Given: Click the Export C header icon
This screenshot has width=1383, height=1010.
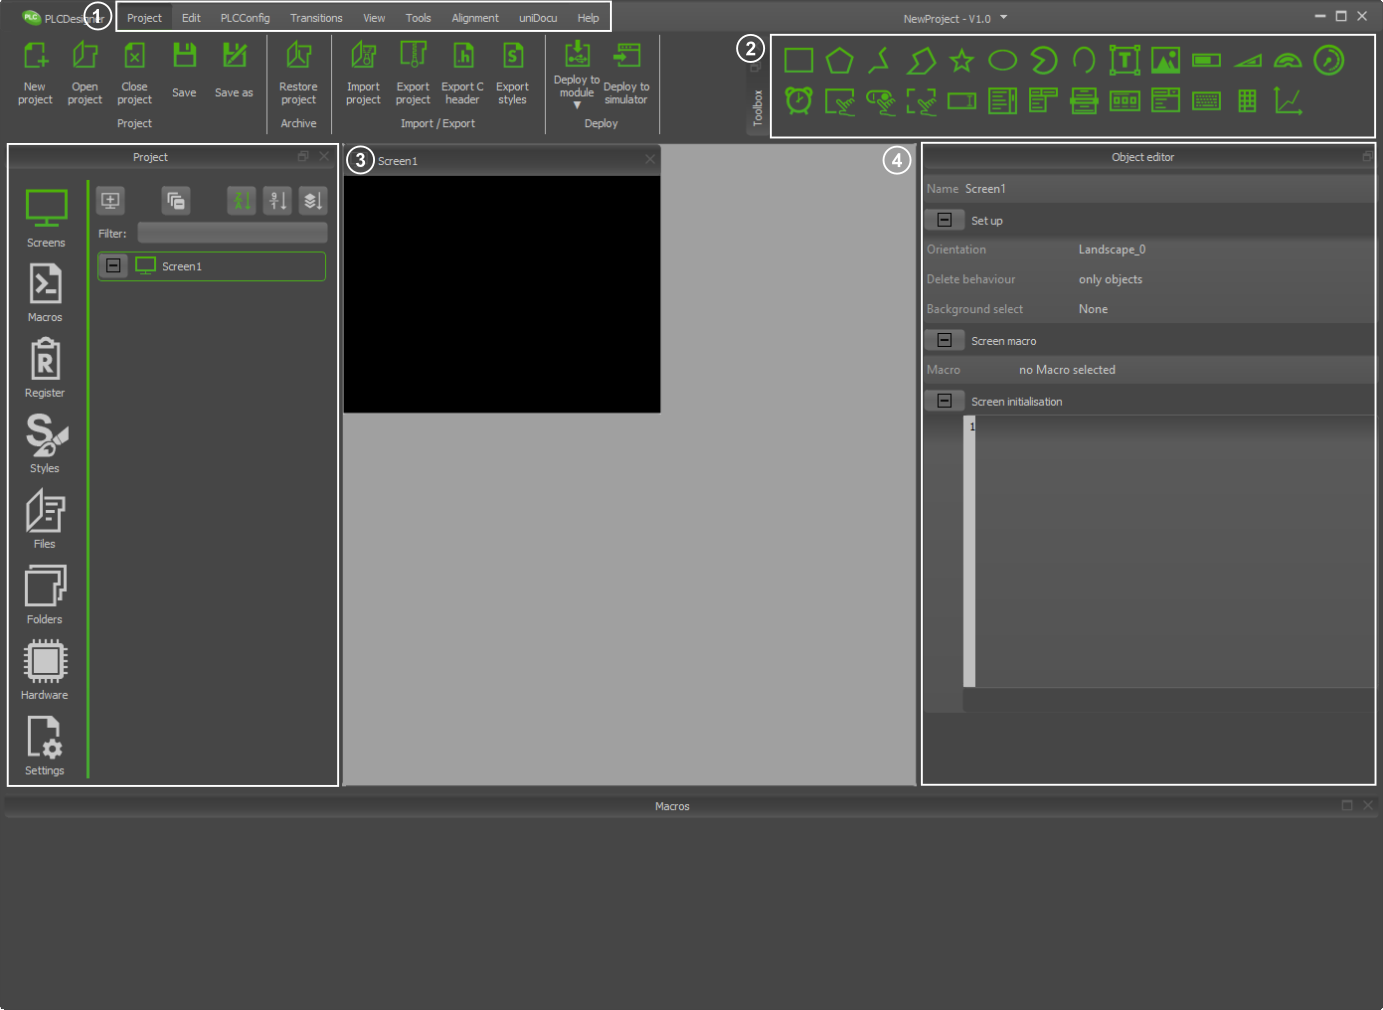Looking at the screenshot, I should 462,73.
